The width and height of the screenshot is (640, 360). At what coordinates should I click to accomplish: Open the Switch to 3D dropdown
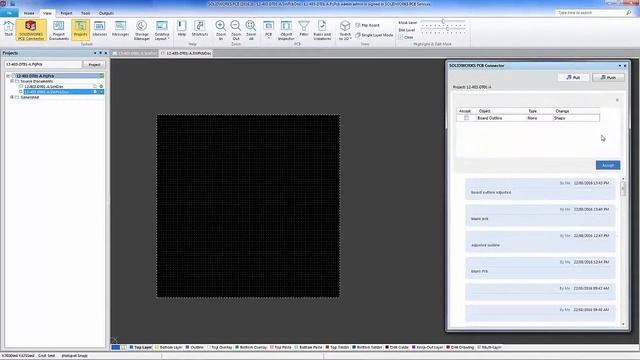point(345,30)
